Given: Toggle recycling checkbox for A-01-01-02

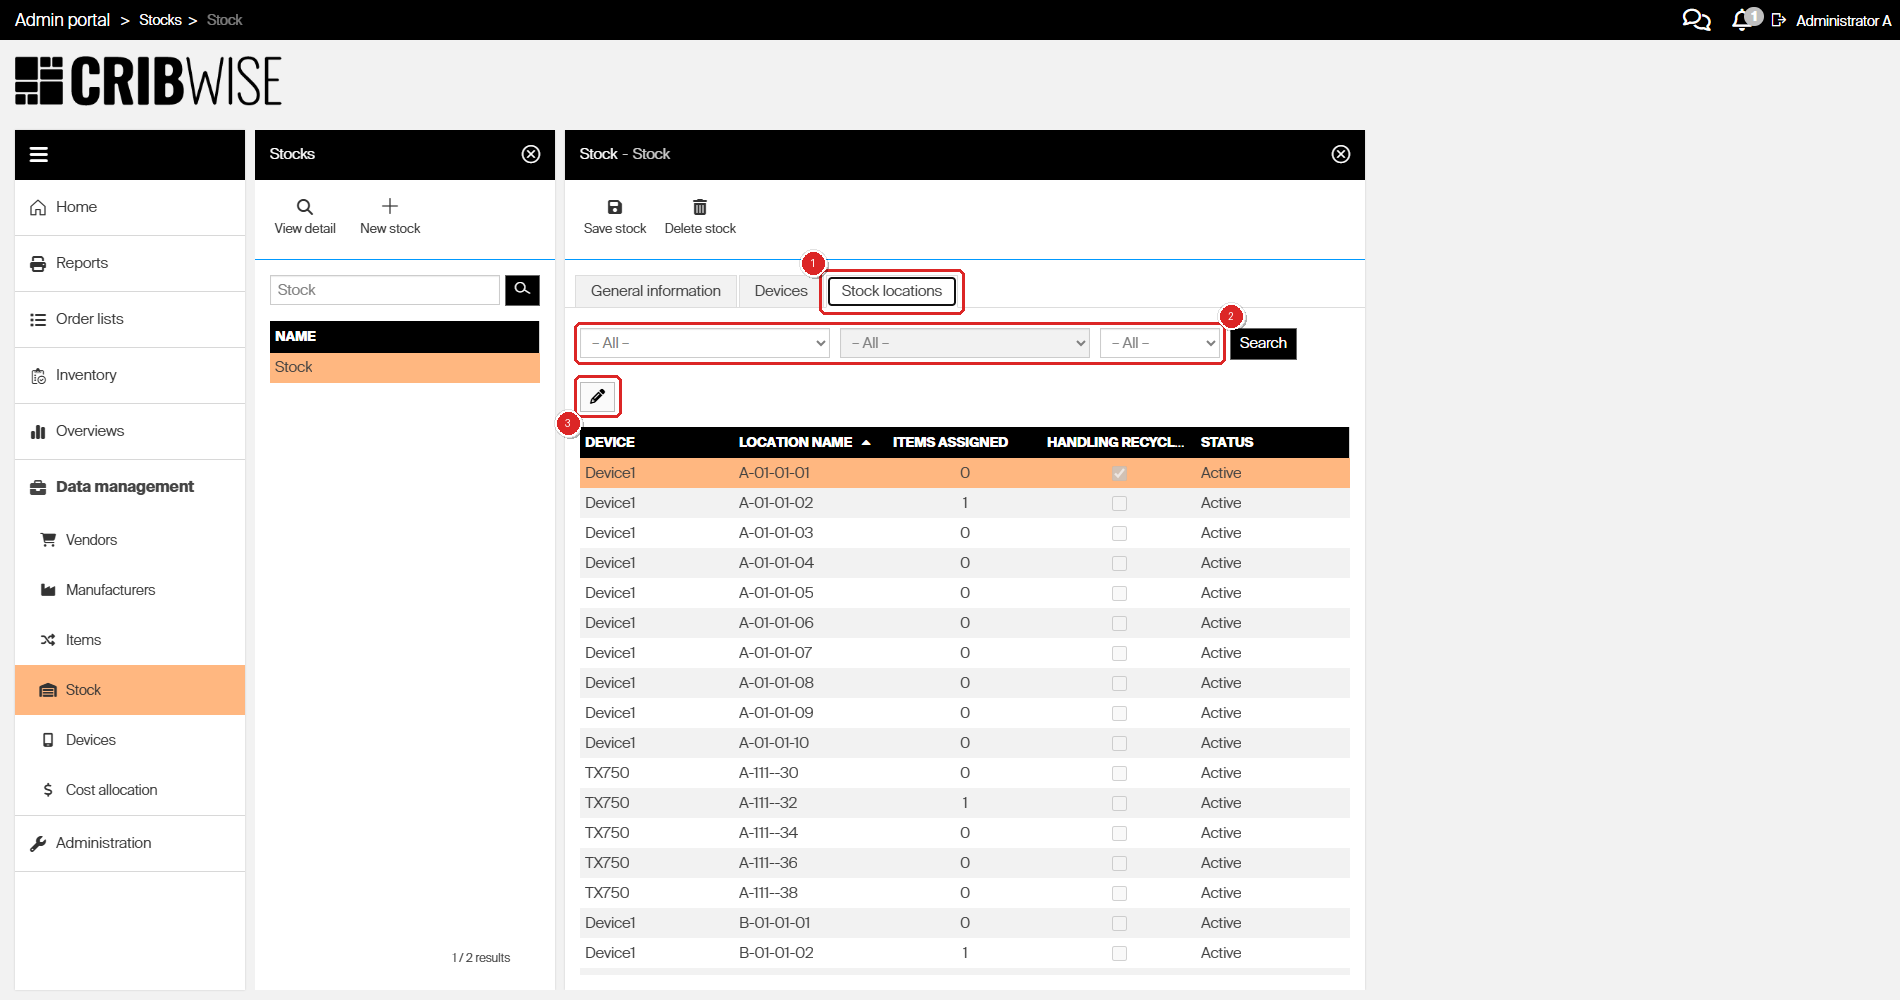Looking at the screenshot, I should (1119, 503).
